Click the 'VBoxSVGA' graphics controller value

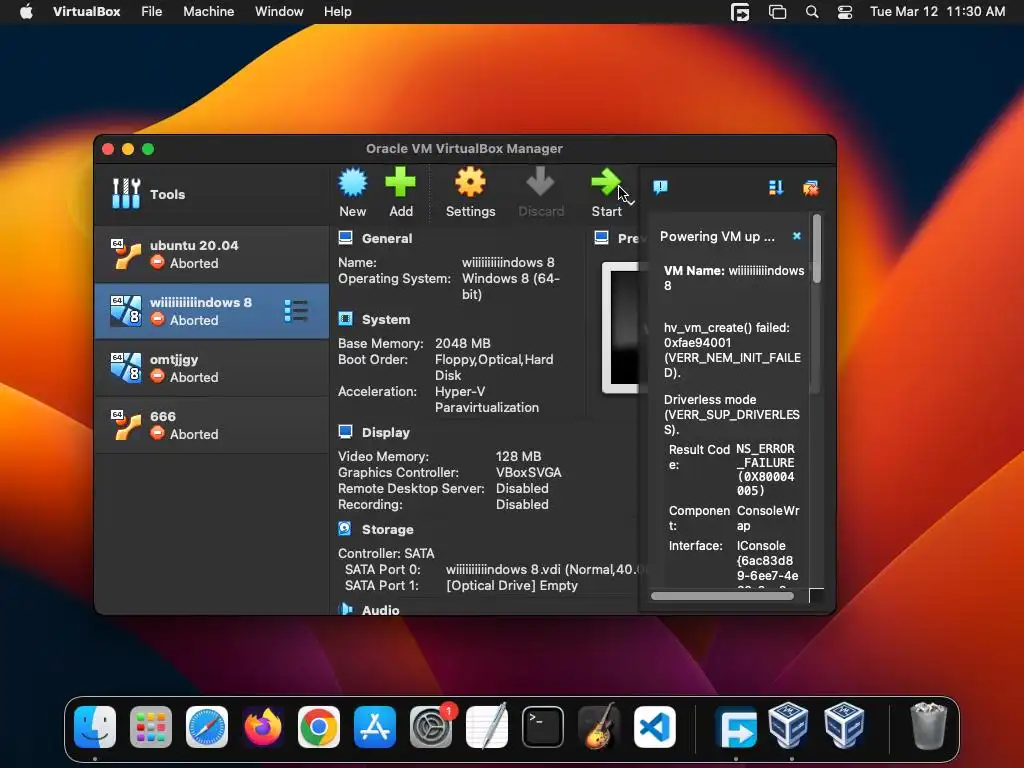coord(528,472)
